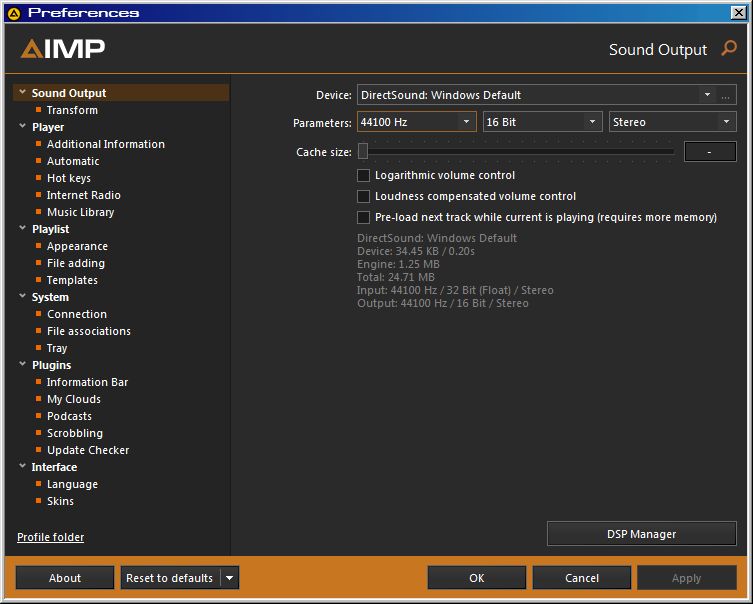Click the About button
Image resolution: width=753 pixels, height=604 pixels.
pos(65,578)
